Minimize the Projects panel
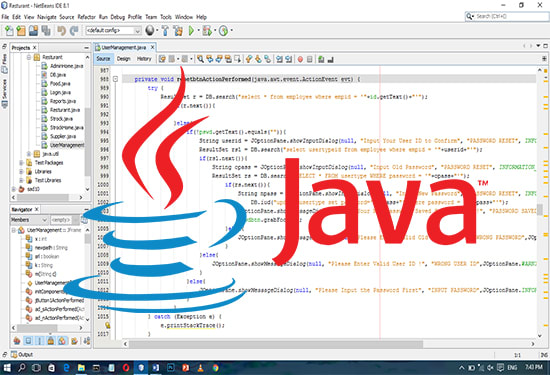 point(86,48)
